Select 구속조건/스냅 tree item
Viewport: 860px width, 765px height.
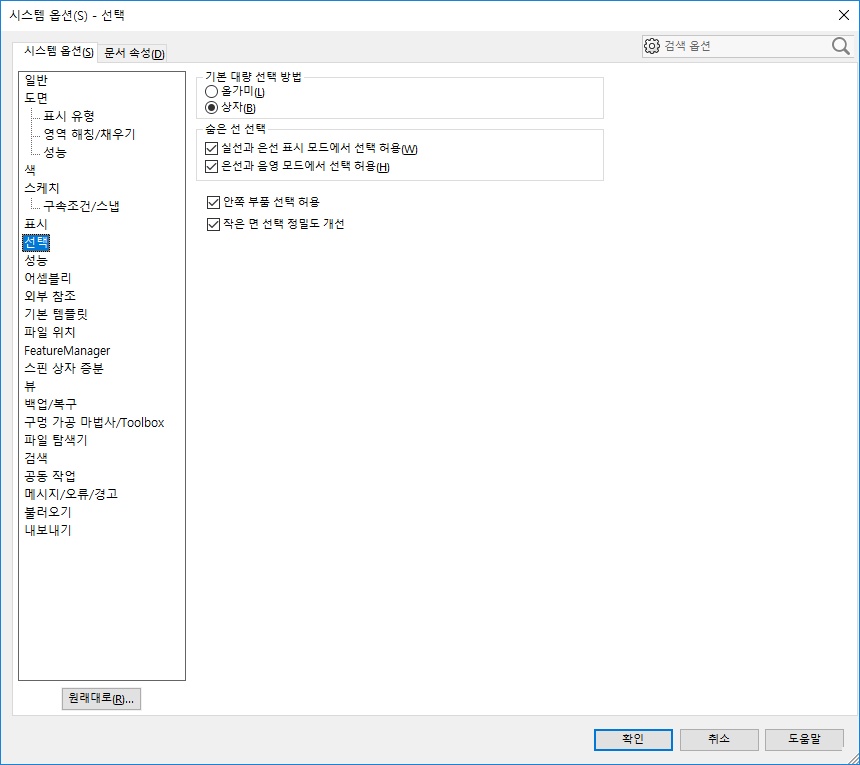[x=81, y=206]
